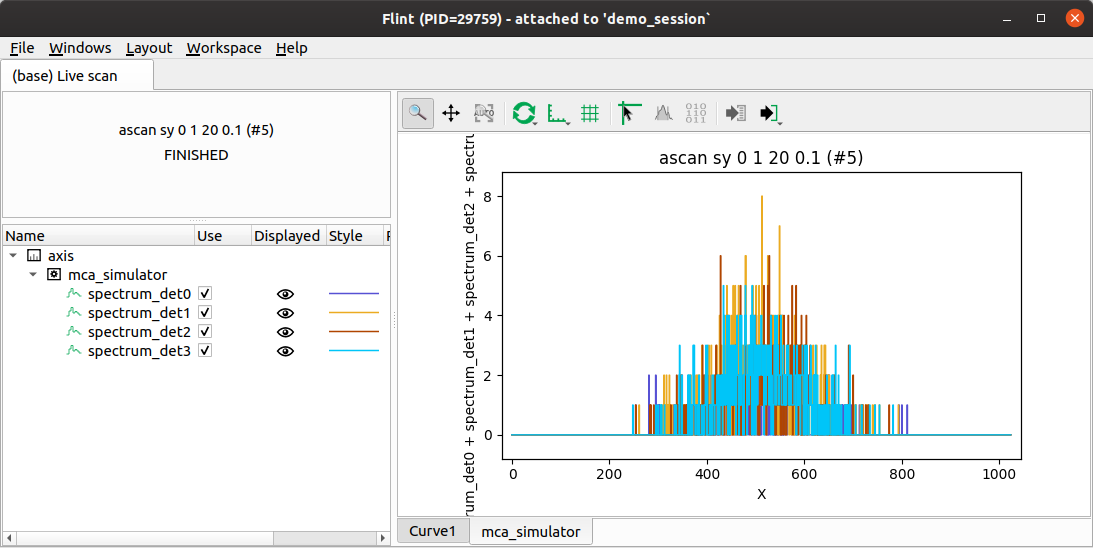Viewport: 1093px width, 548px height.
Task: Enable the crosshair cursor tool
Action: (629, 113)
